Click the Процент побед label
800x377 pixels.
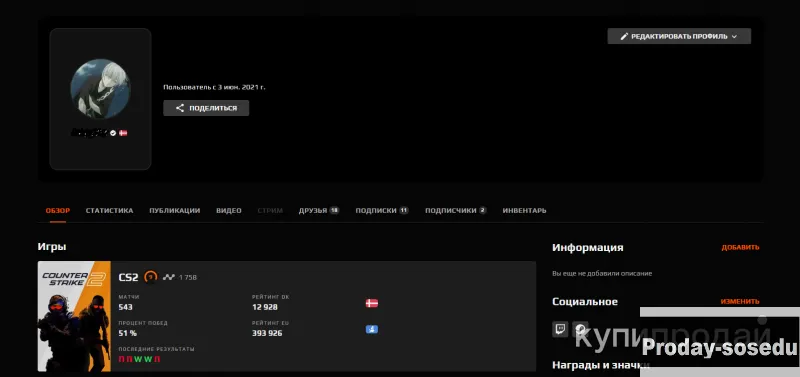(x=143, y=323)
